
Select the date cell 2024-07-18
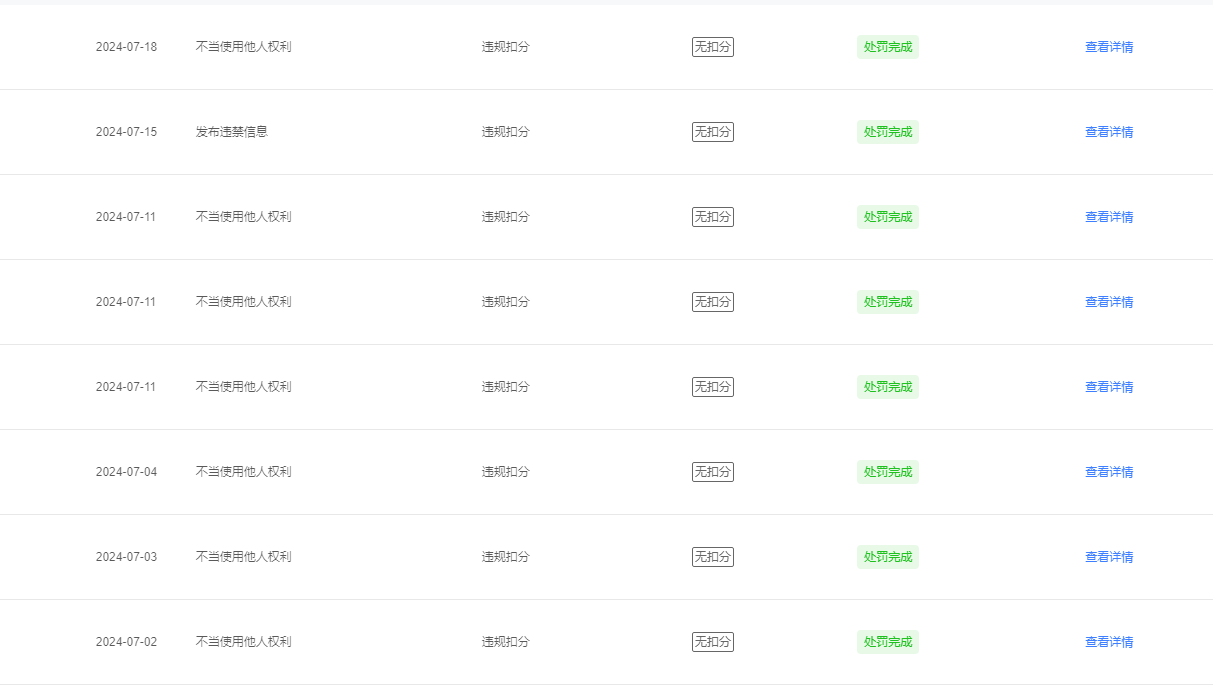click(x=126, y=47)
